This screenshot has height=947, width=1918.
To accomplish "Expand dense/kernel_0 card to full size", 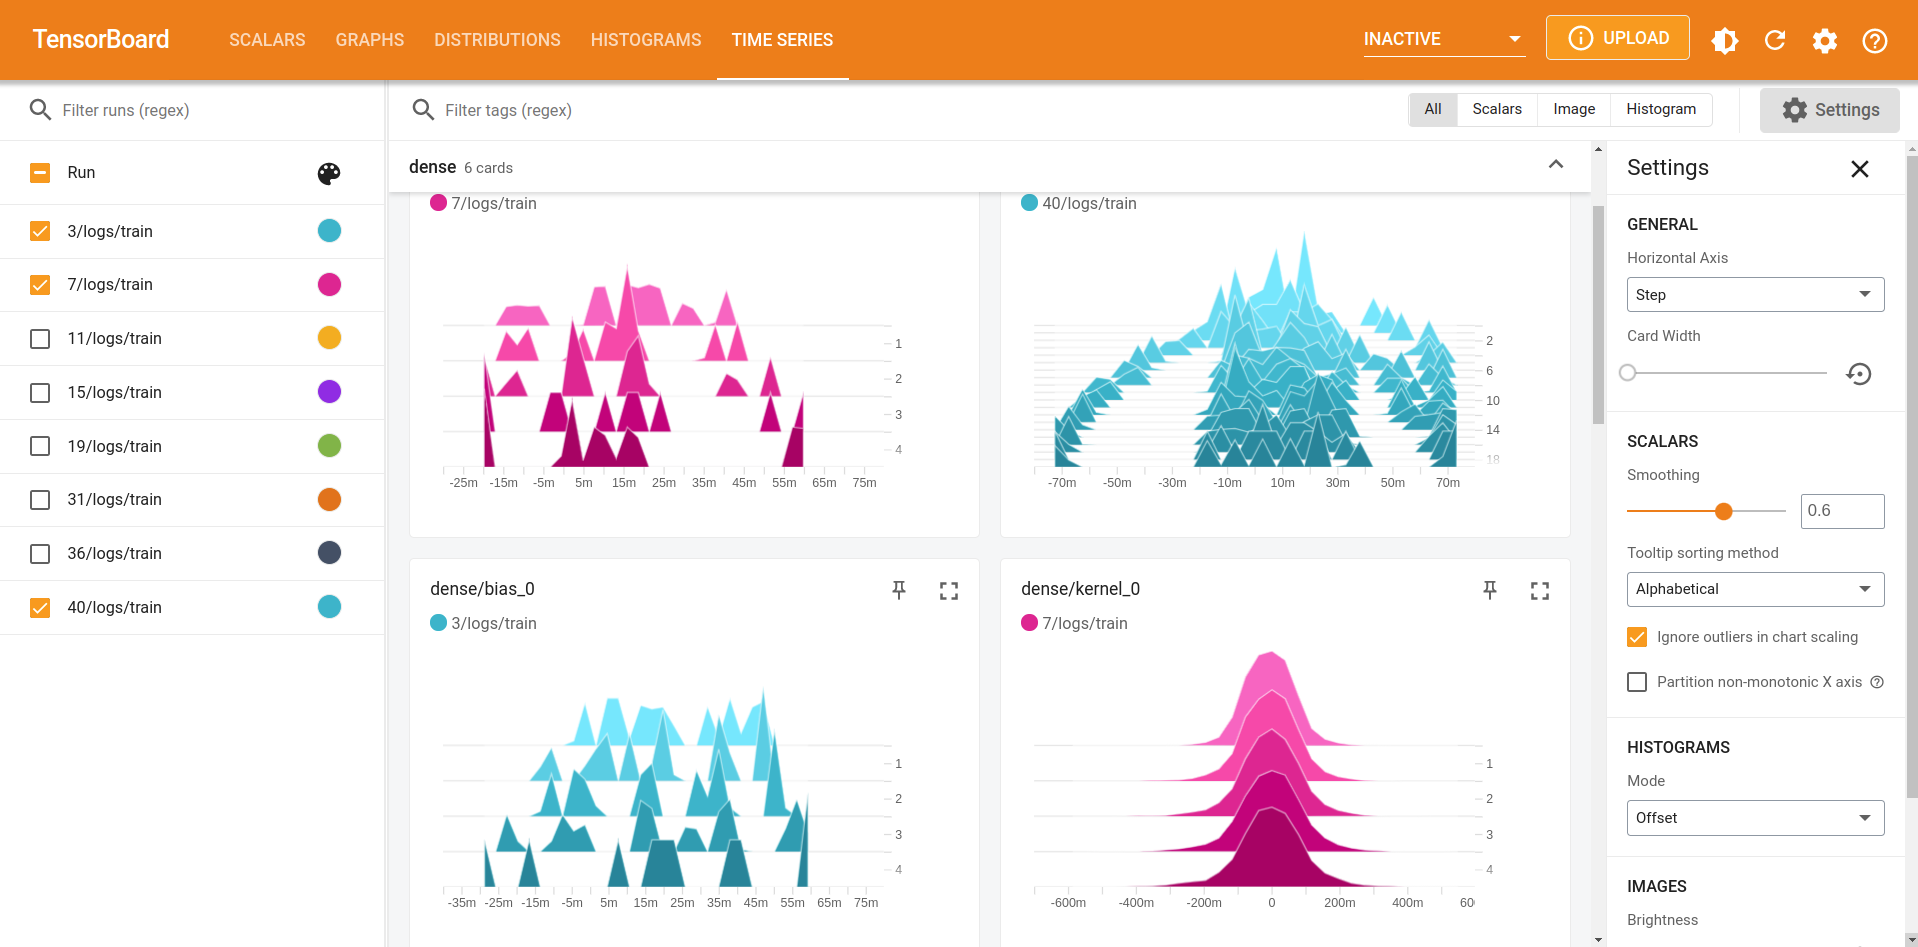I will [x=1540, y=591].
